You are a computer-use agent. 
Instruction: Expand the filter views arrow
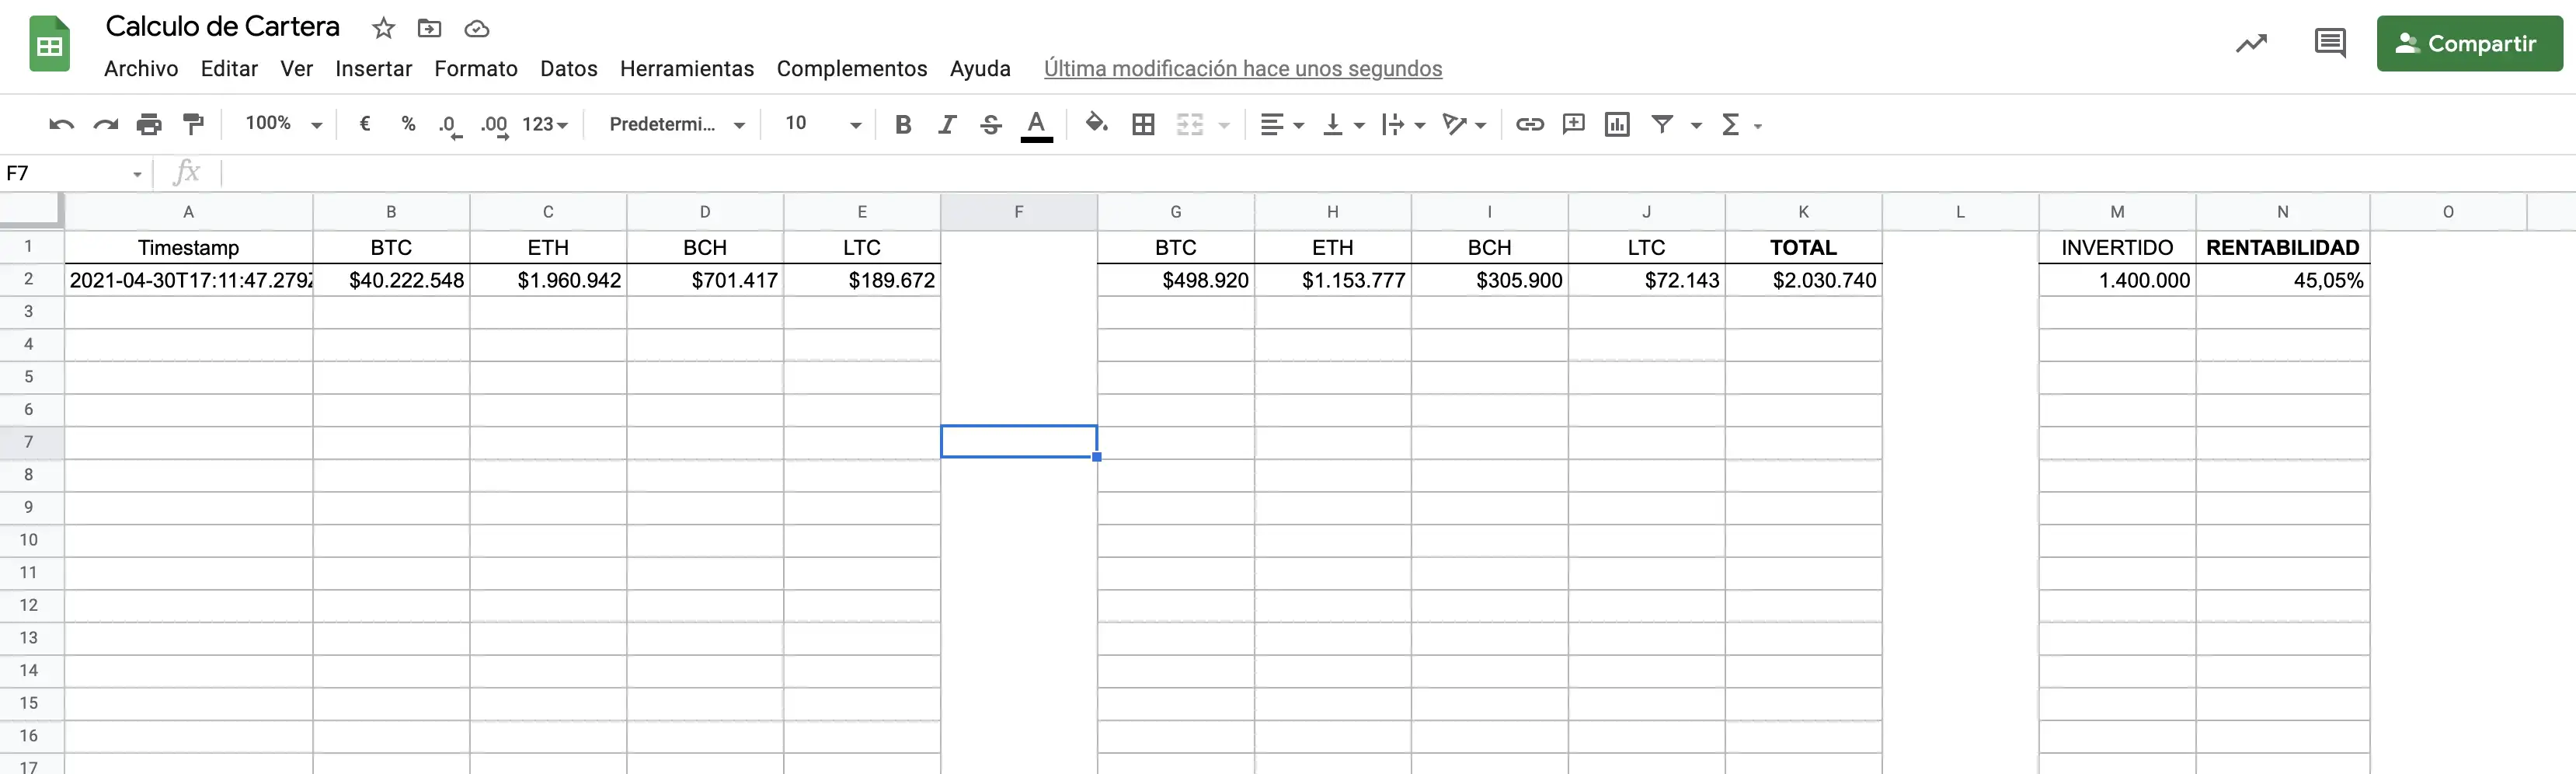1696,125
